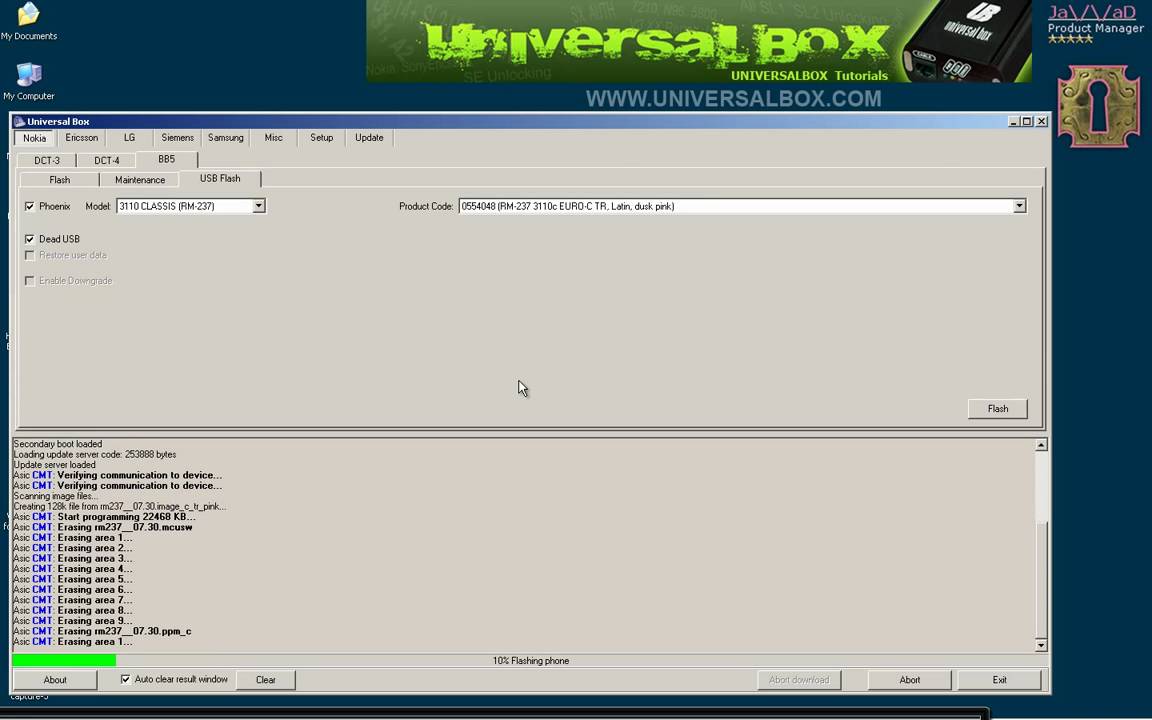
Task: Select the USB Flash sub-tab
Action: pos(220,179)
